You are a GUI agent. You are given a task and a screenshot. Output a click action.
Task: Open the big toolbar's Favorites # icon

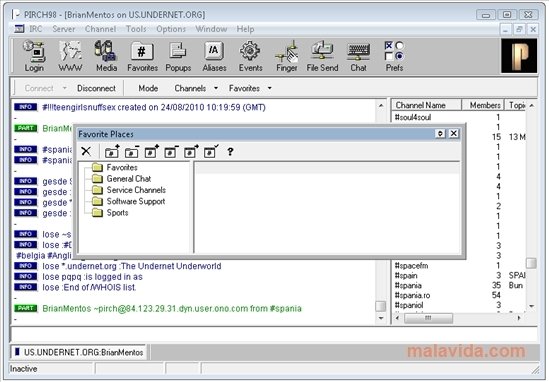click(x=142, y=56)
